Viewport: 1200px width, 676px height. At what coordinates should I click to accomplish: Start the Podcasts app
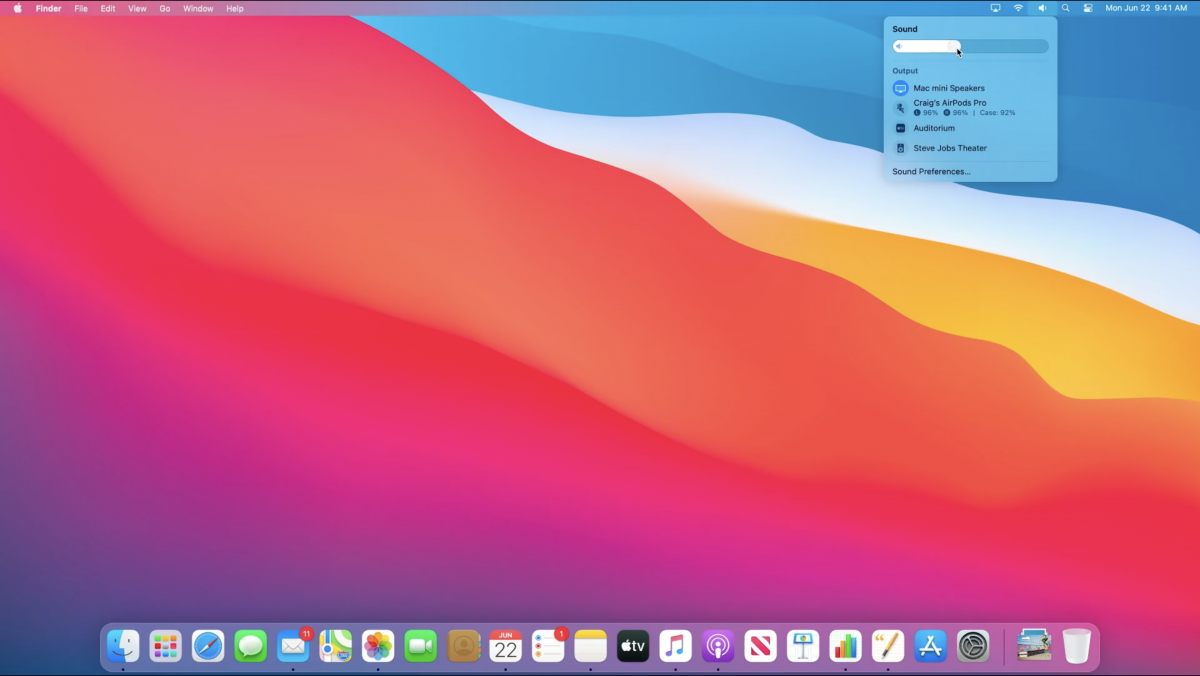(x=716, y=646)
